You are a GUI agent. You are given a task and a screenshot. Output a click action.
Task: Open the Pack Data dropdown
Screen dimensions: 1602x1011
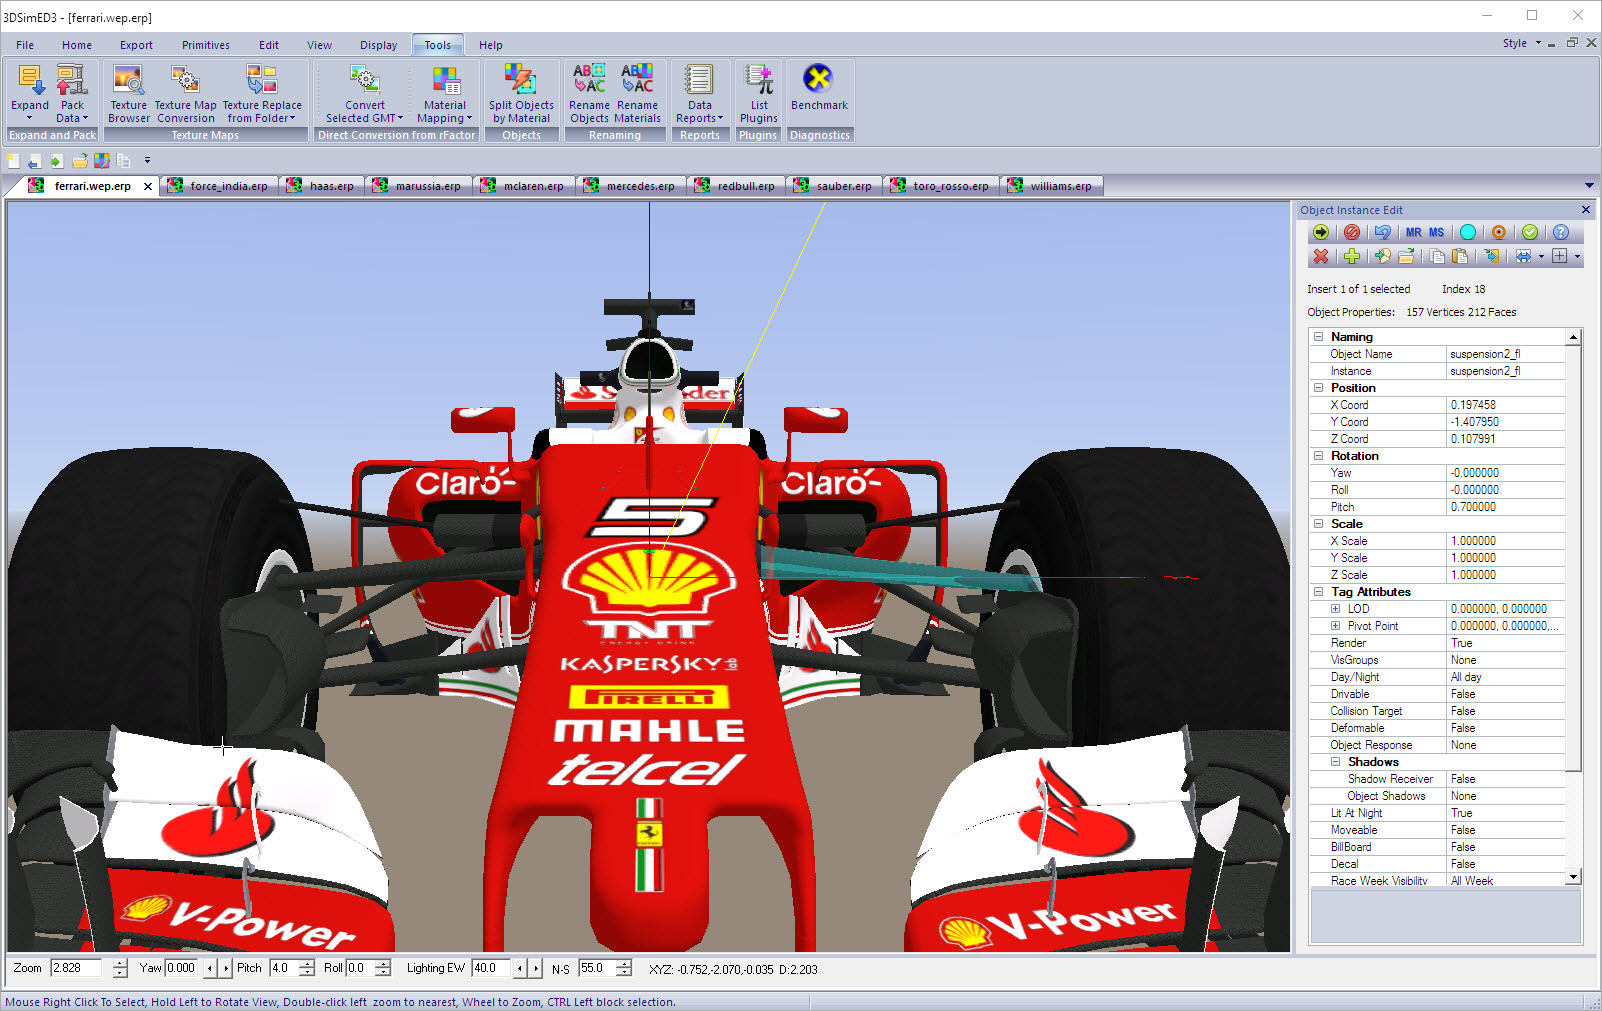[72, 93]
